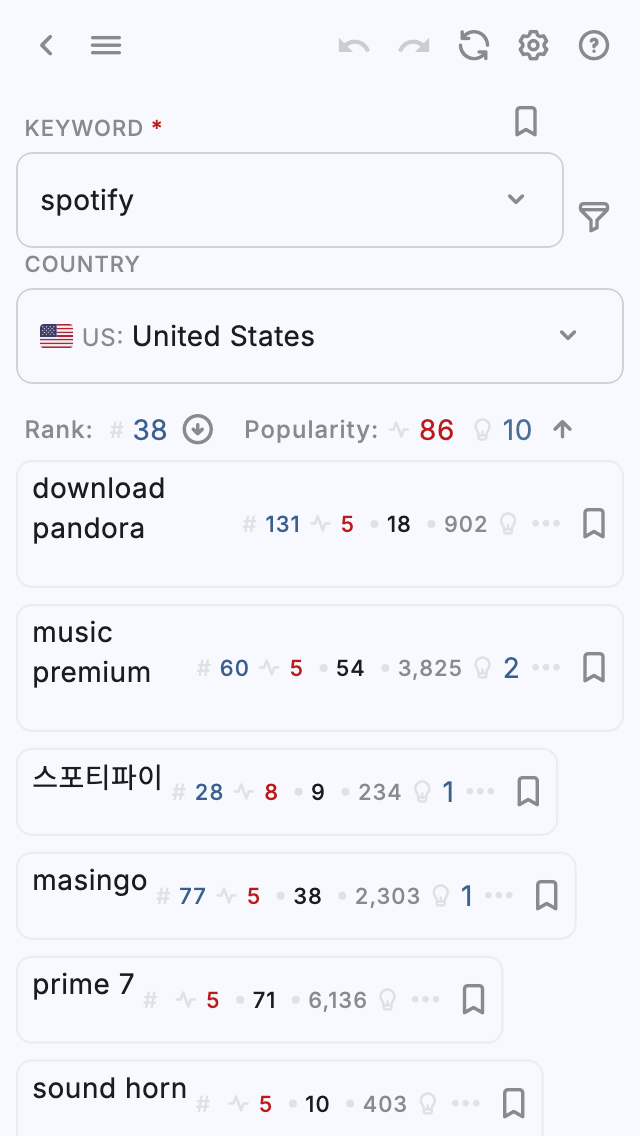Viewport: 640px width, 1136px height.
Task: Click the refresh sync icon
Action: (474, 45)
